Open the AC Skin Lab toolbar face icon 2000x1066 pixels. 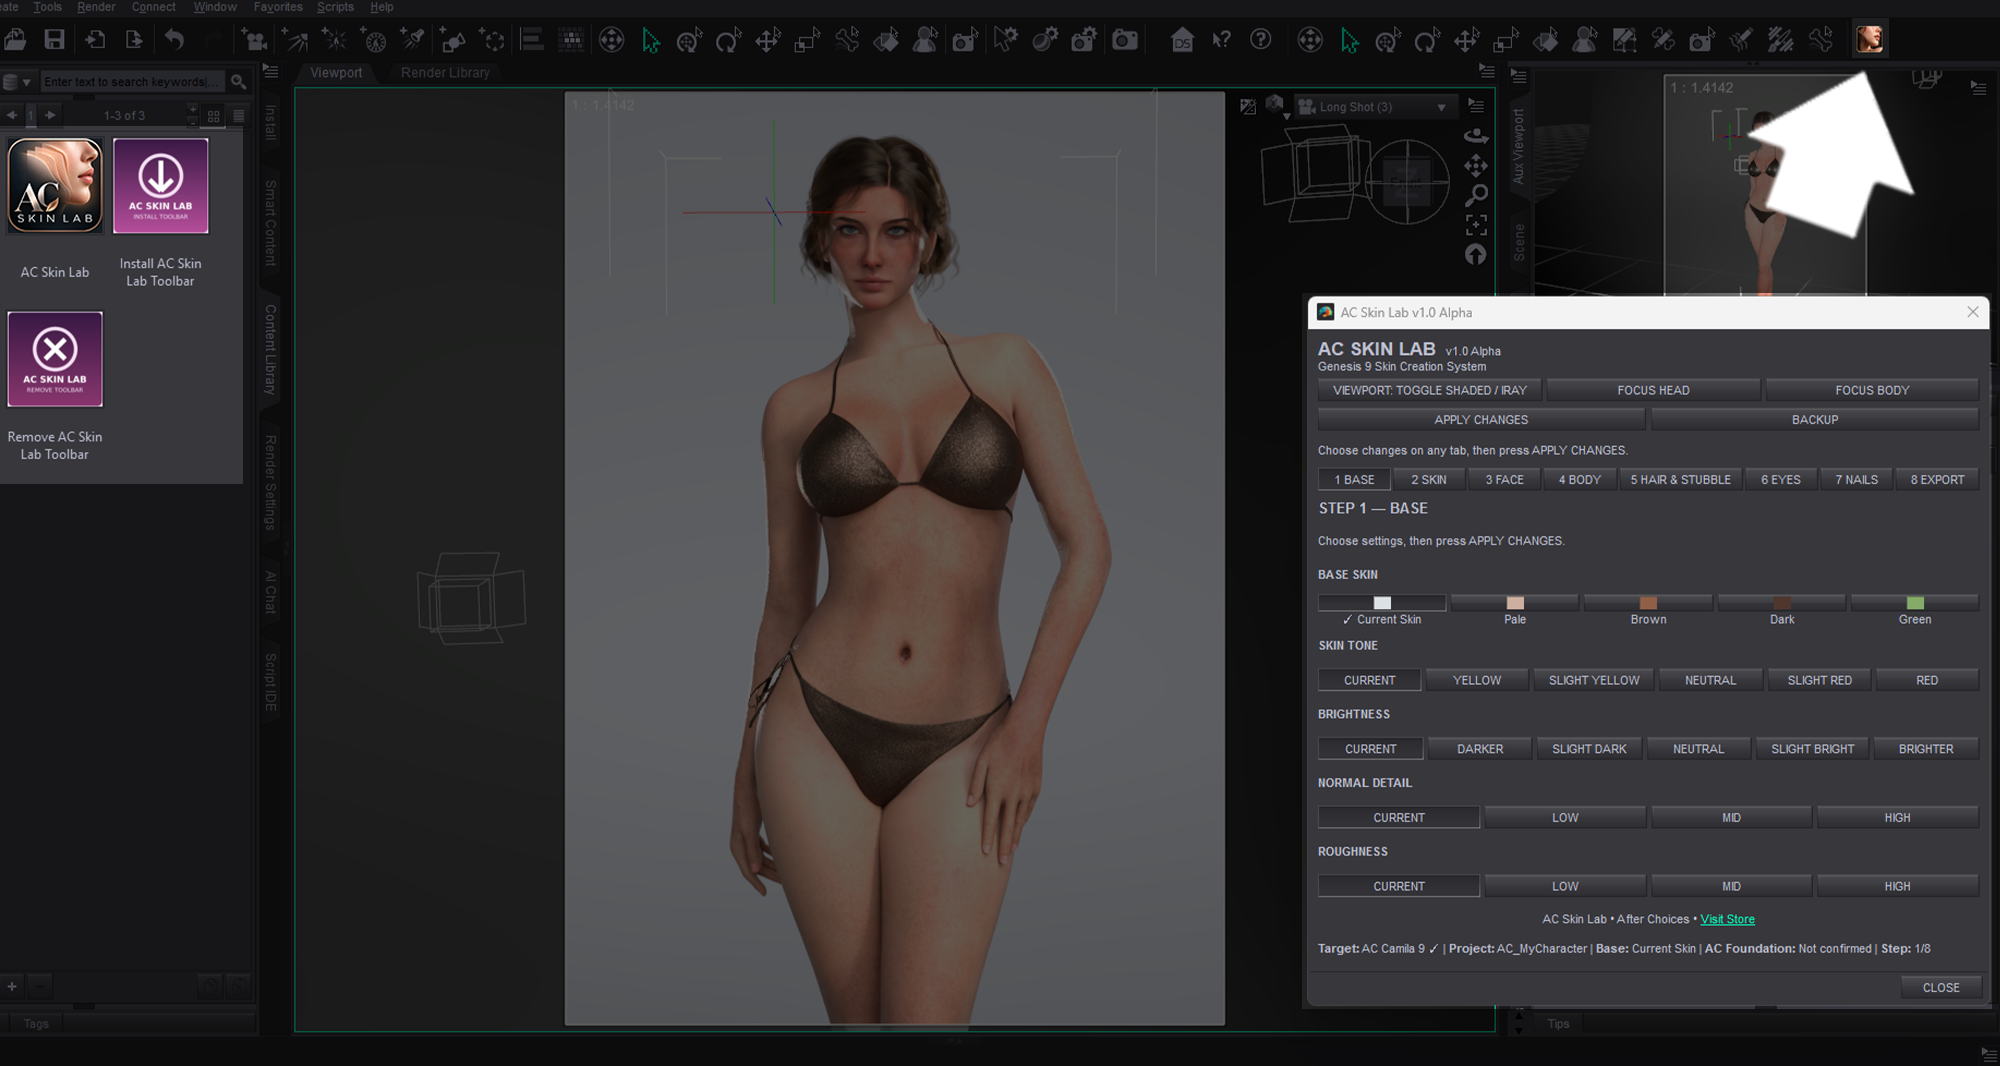click(x=1869, y=40)
